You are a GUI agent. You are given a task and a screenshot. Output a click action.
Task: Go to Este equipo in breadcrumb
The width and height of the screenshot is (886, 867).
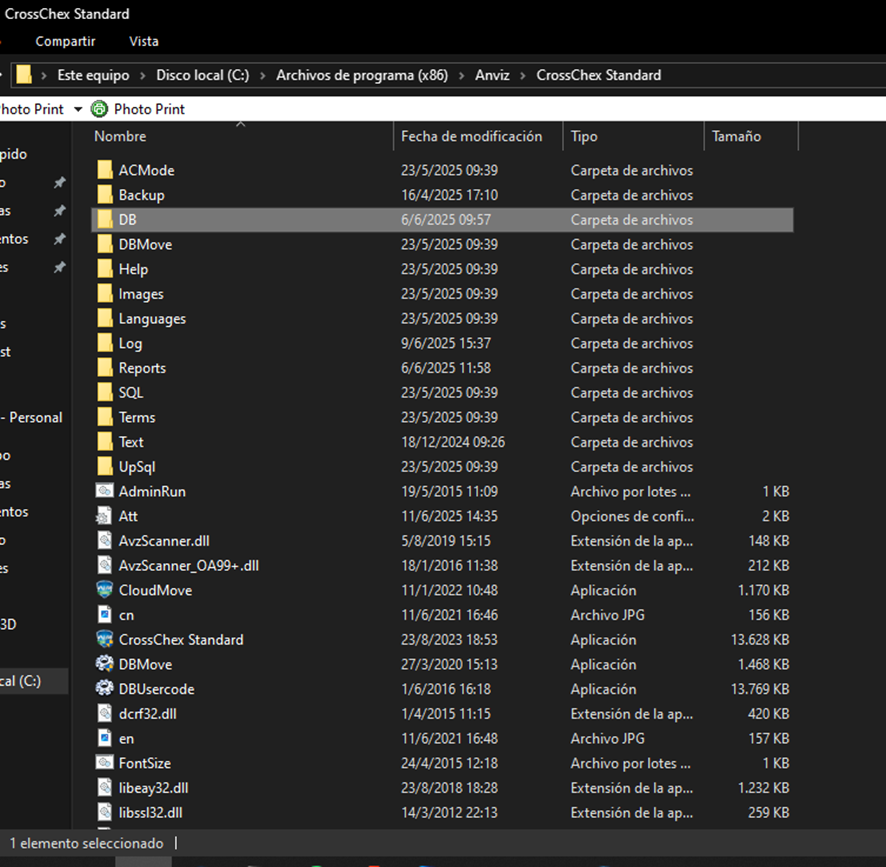tap(93, 75)
